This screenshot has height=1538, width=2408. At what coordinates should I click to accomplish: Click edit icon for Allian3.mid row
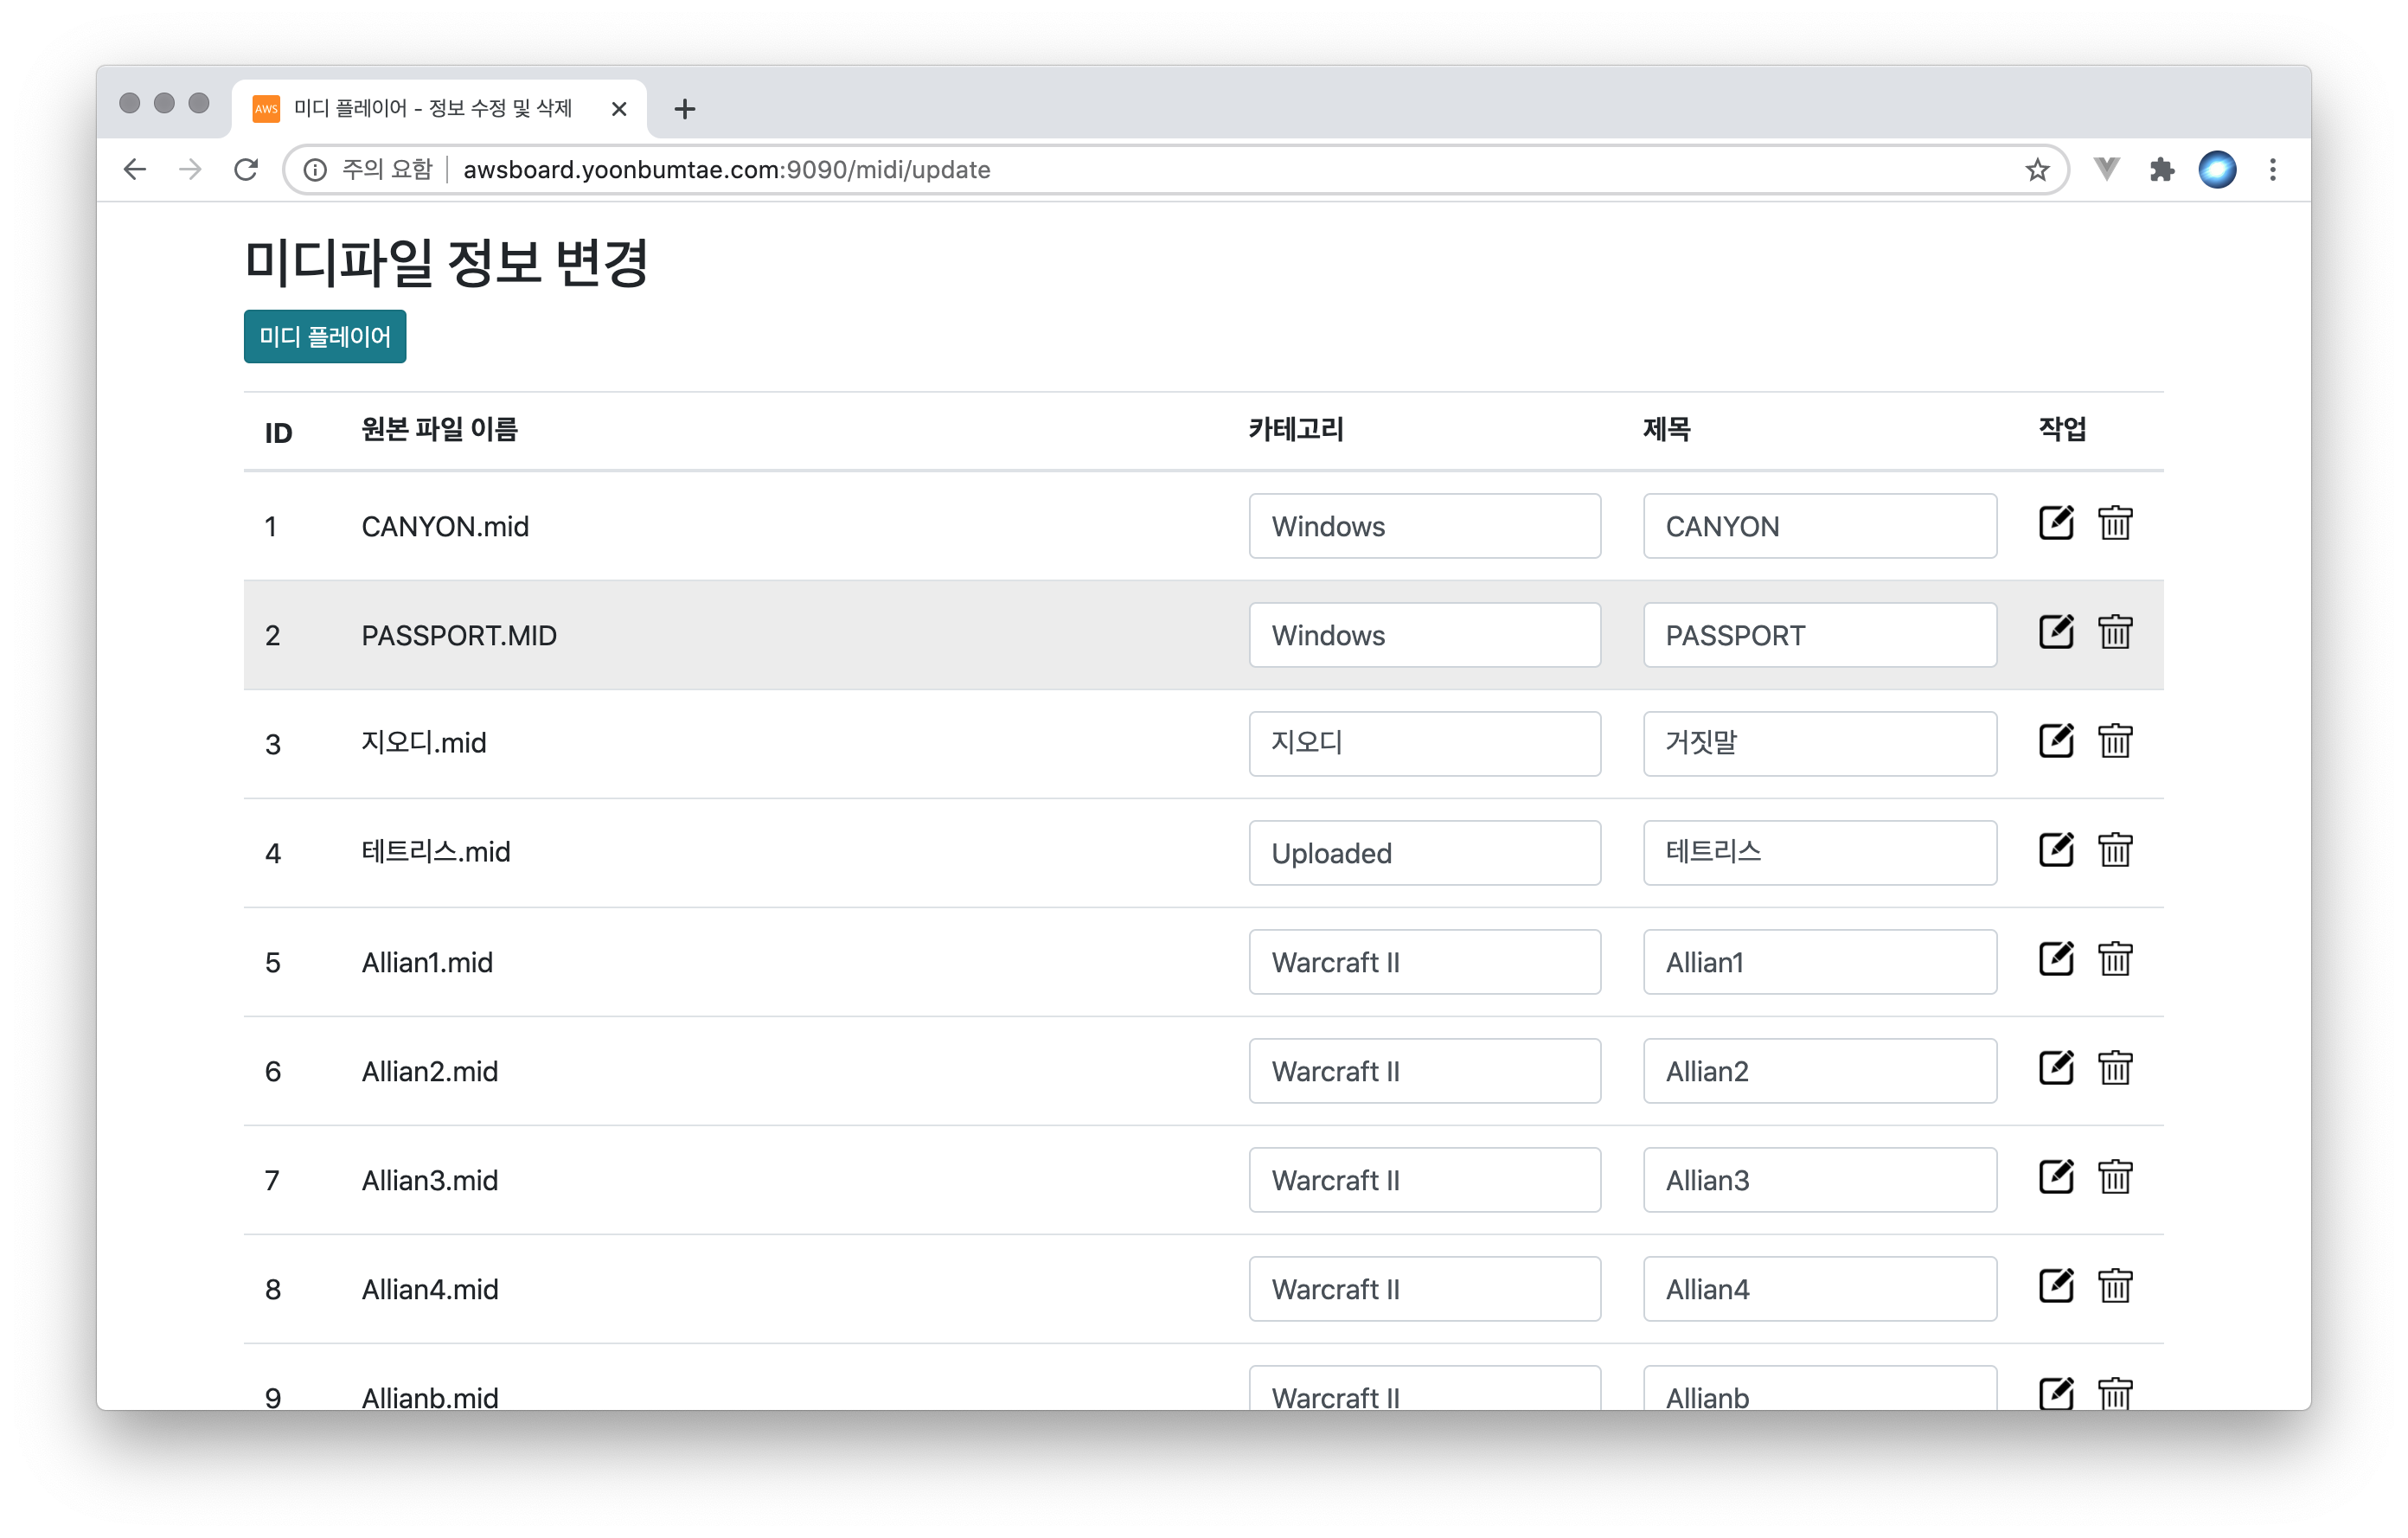[2055, 1177]
